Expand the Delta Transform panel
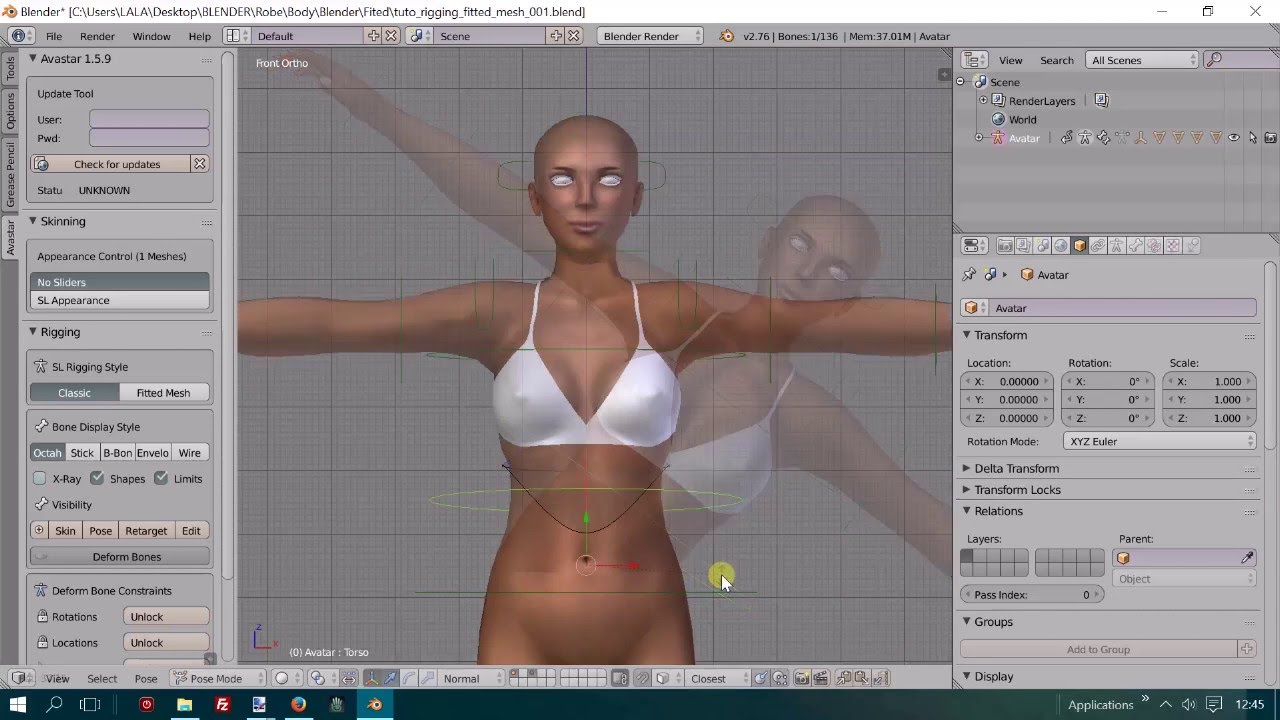The image size is (1280, 720). coord(1017,468)
